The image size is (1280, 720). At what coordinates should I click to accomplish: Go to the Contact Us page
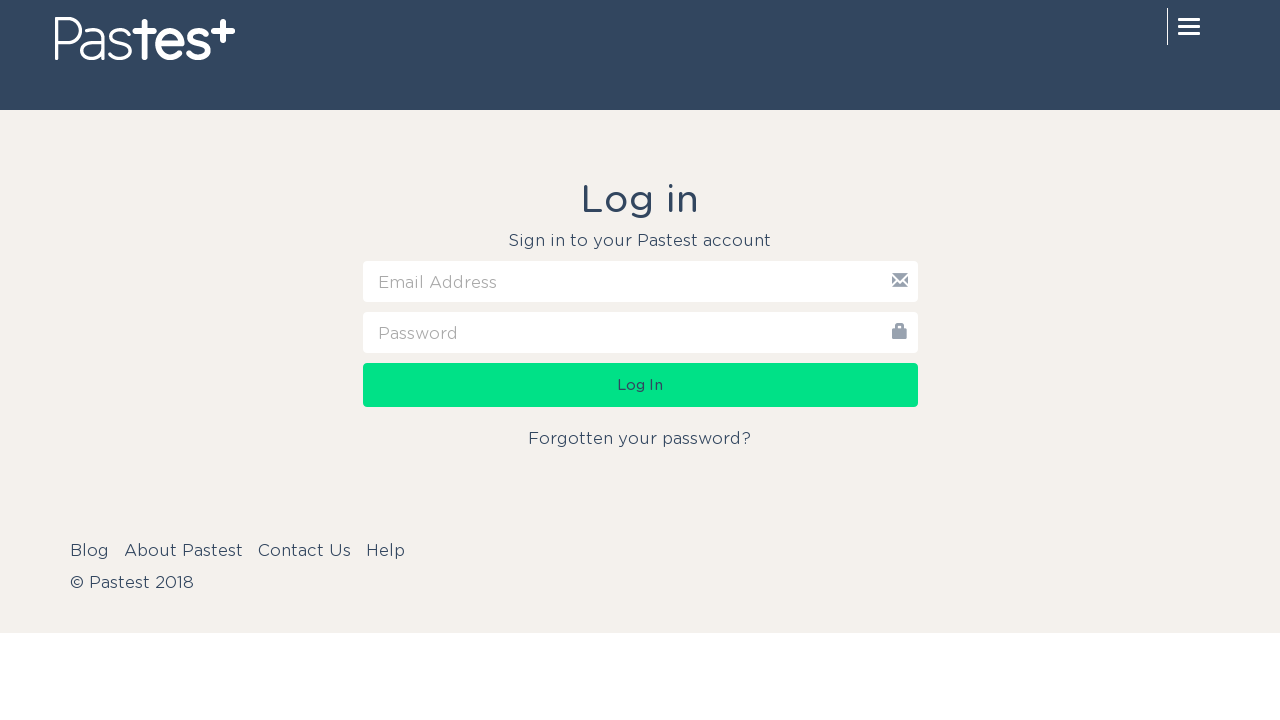[304, 550]
